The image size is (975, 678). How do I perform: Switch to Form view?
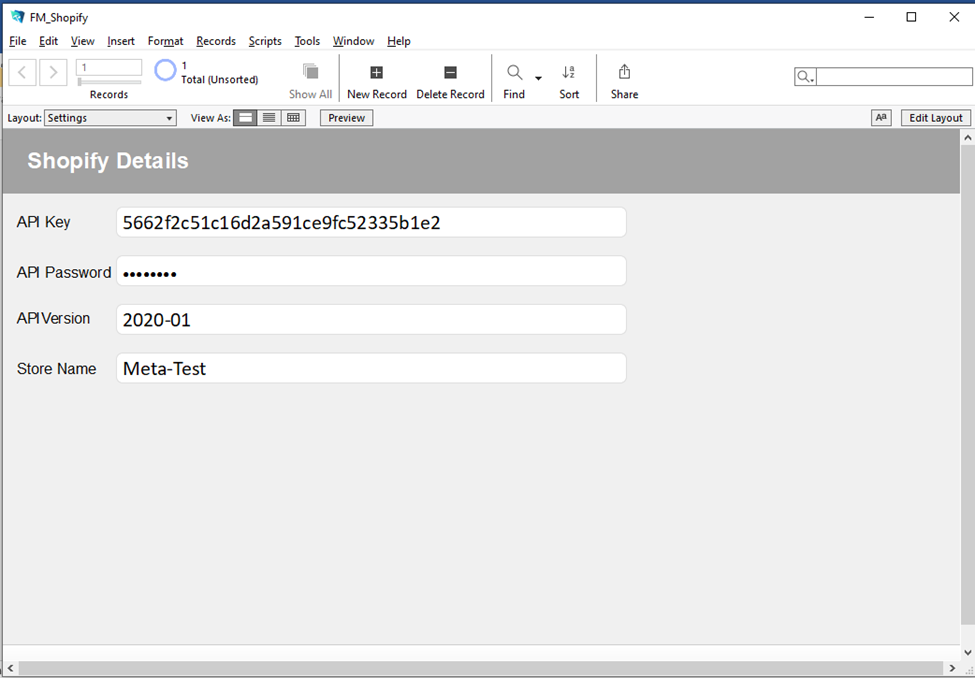click(245, 118)
